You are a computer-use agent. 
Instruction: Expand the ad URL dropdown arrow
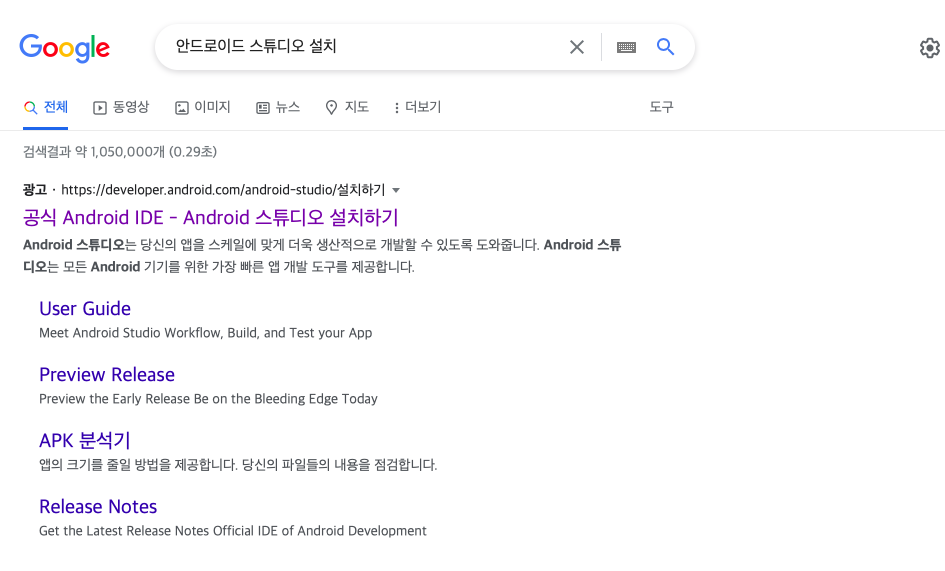(x=396, y=190)
